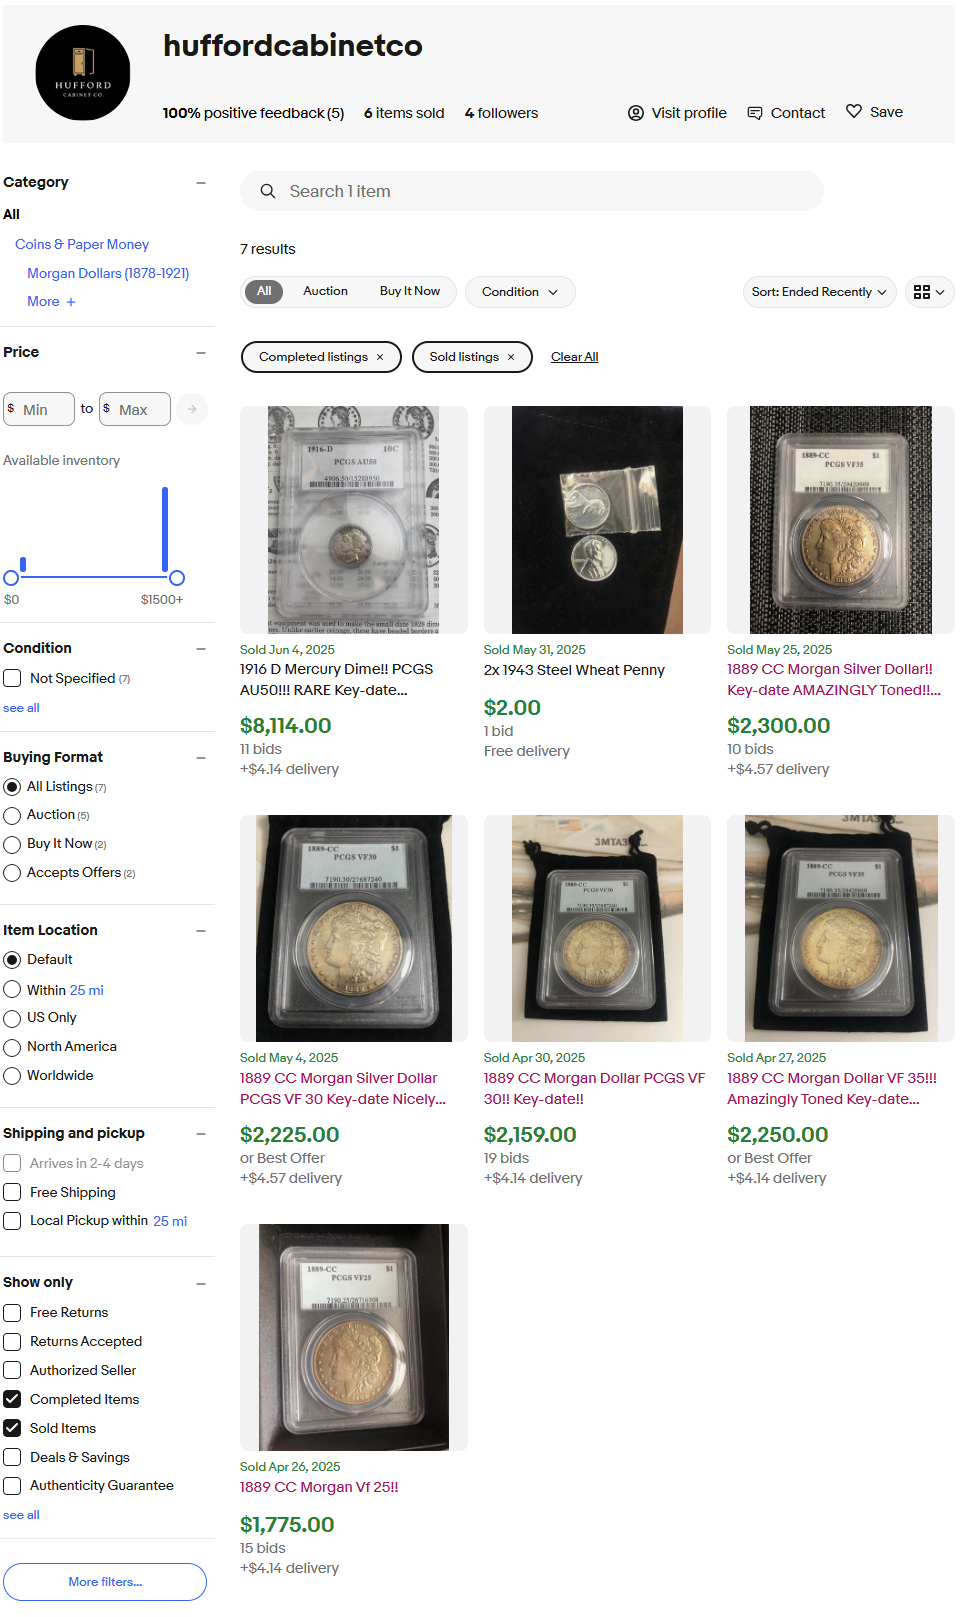
Task: Click the search magnifier icon
Action: click(268, 191)
